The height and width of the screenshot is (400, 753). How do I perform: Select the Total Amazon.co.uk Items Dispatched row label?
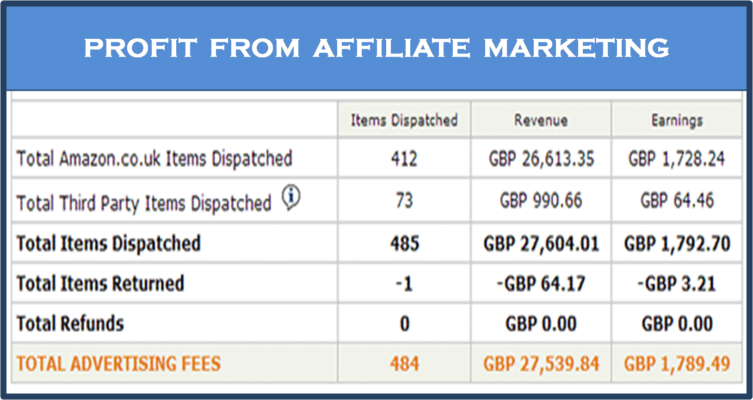[155, 158]
